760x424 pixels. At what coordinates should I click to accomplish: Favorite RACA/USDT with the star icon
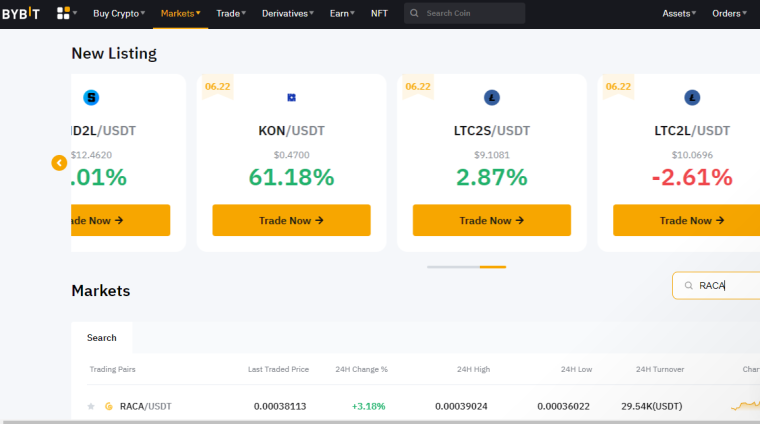pos(91,406)
